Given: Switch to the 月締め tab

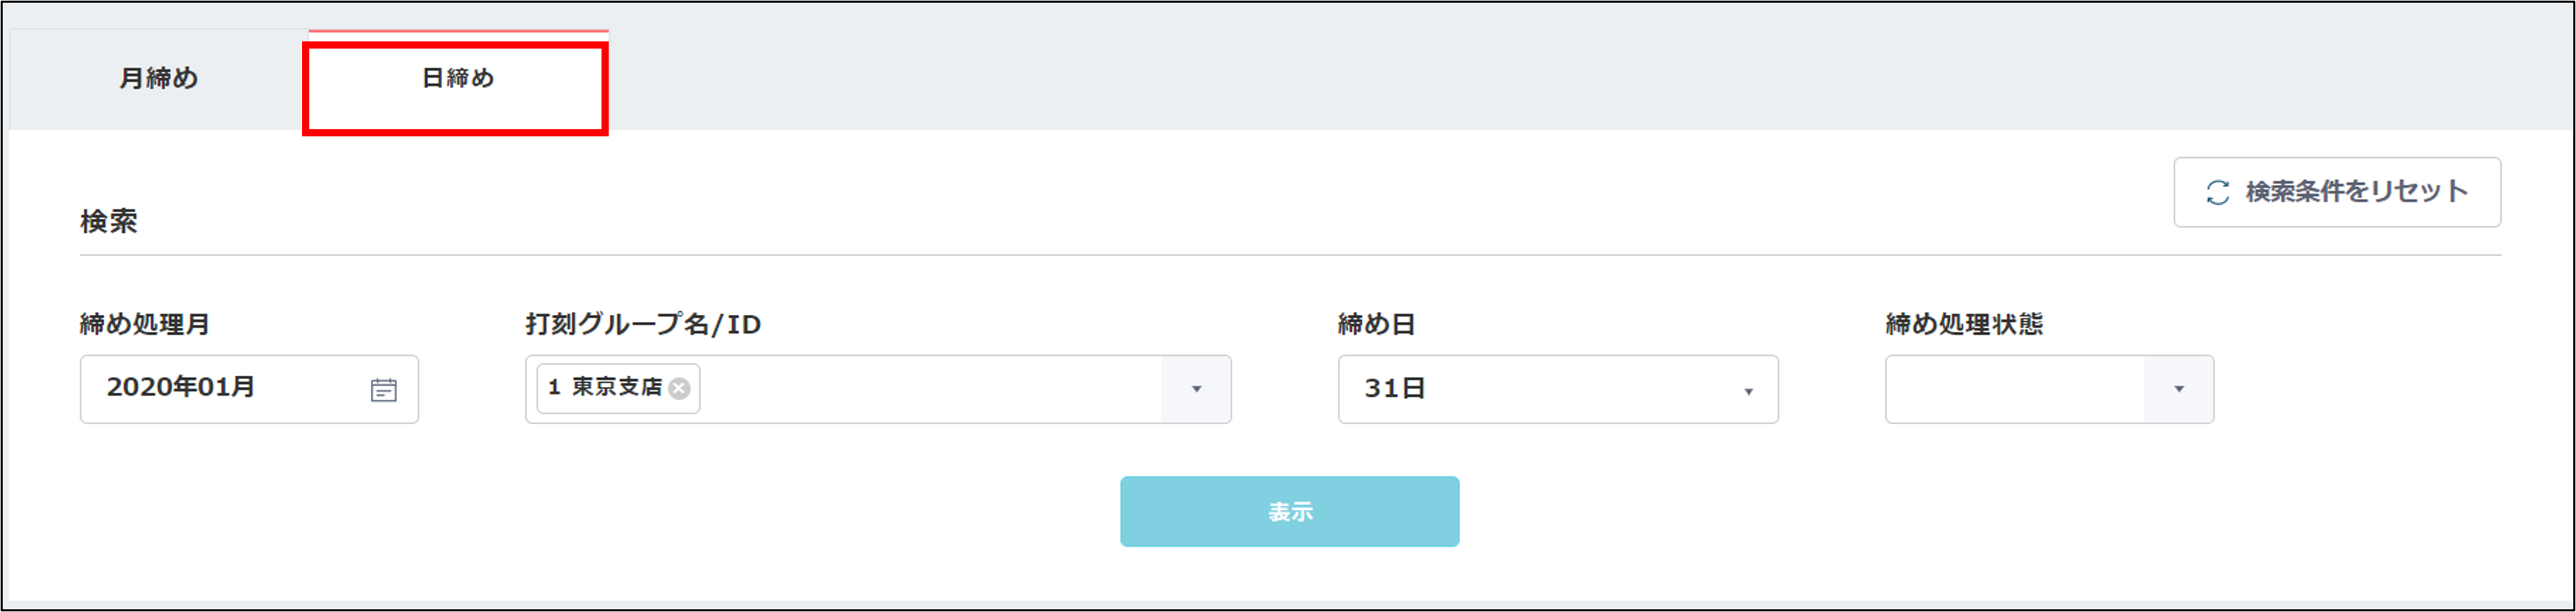Looking at the screenshot, I should [x=158, y=79].
